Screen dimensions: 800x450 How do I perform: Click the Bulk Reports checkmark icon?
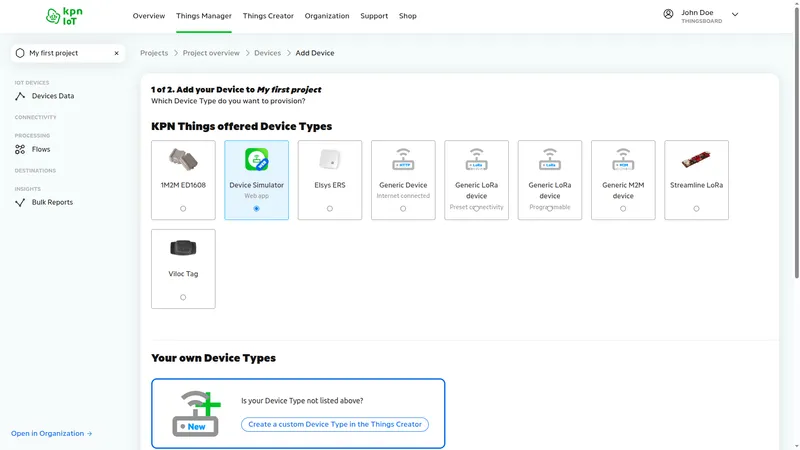(20, 203)
